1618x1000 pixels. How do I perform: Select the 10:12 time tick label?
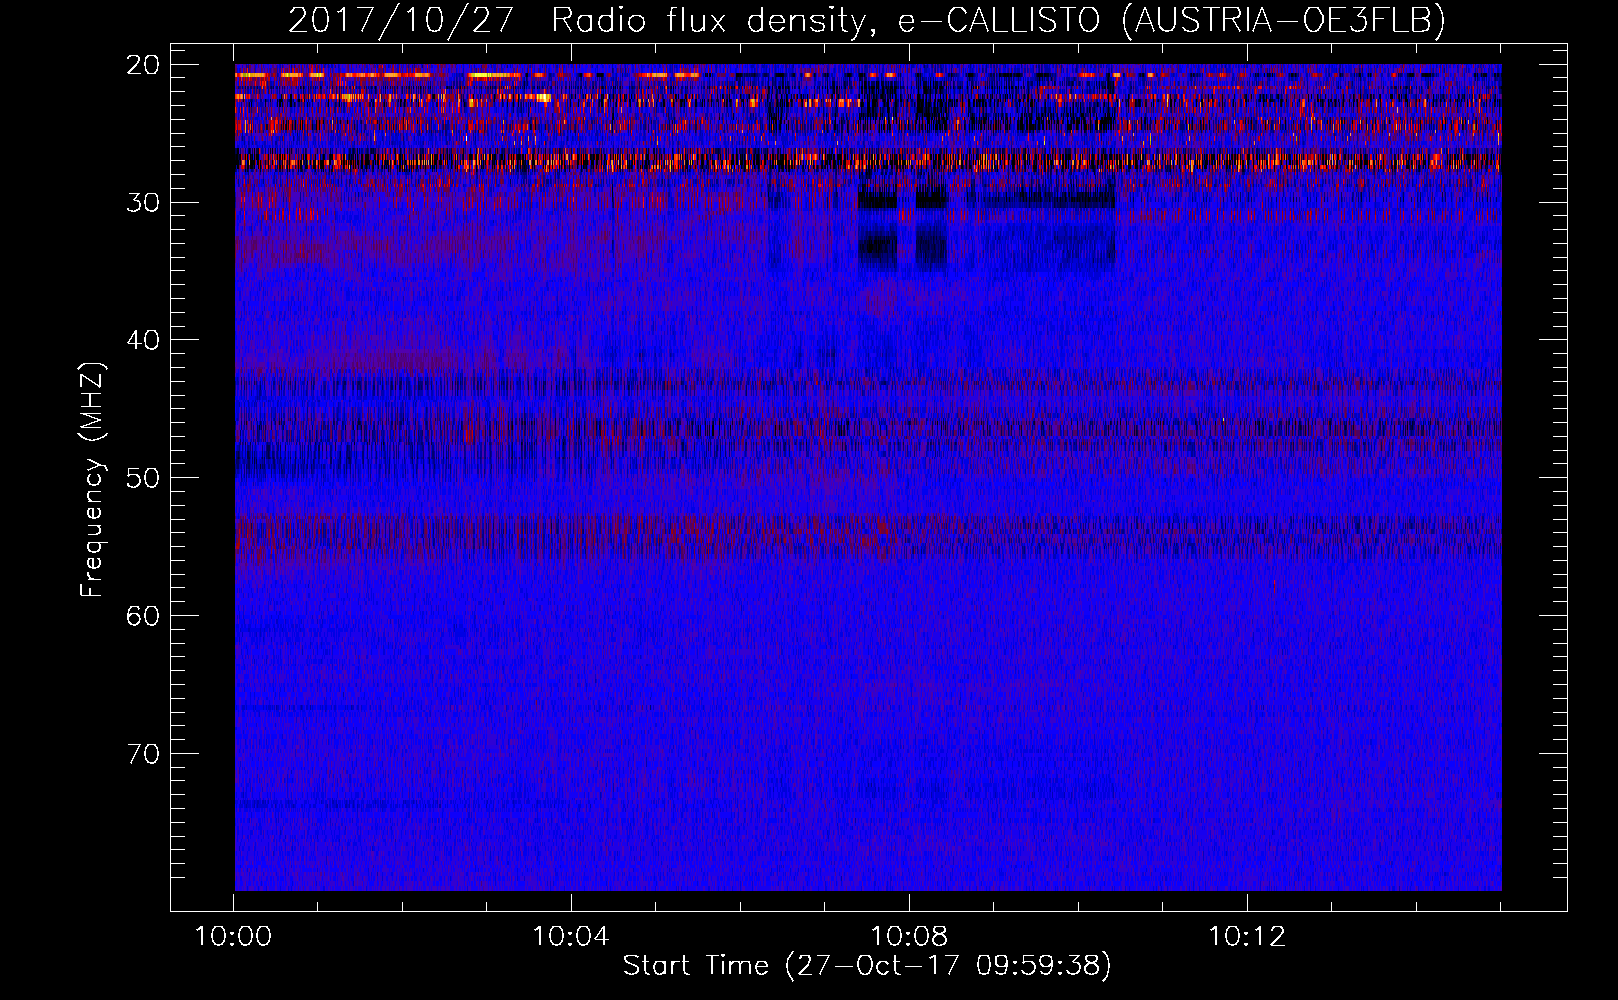[x=1247, y=937]
